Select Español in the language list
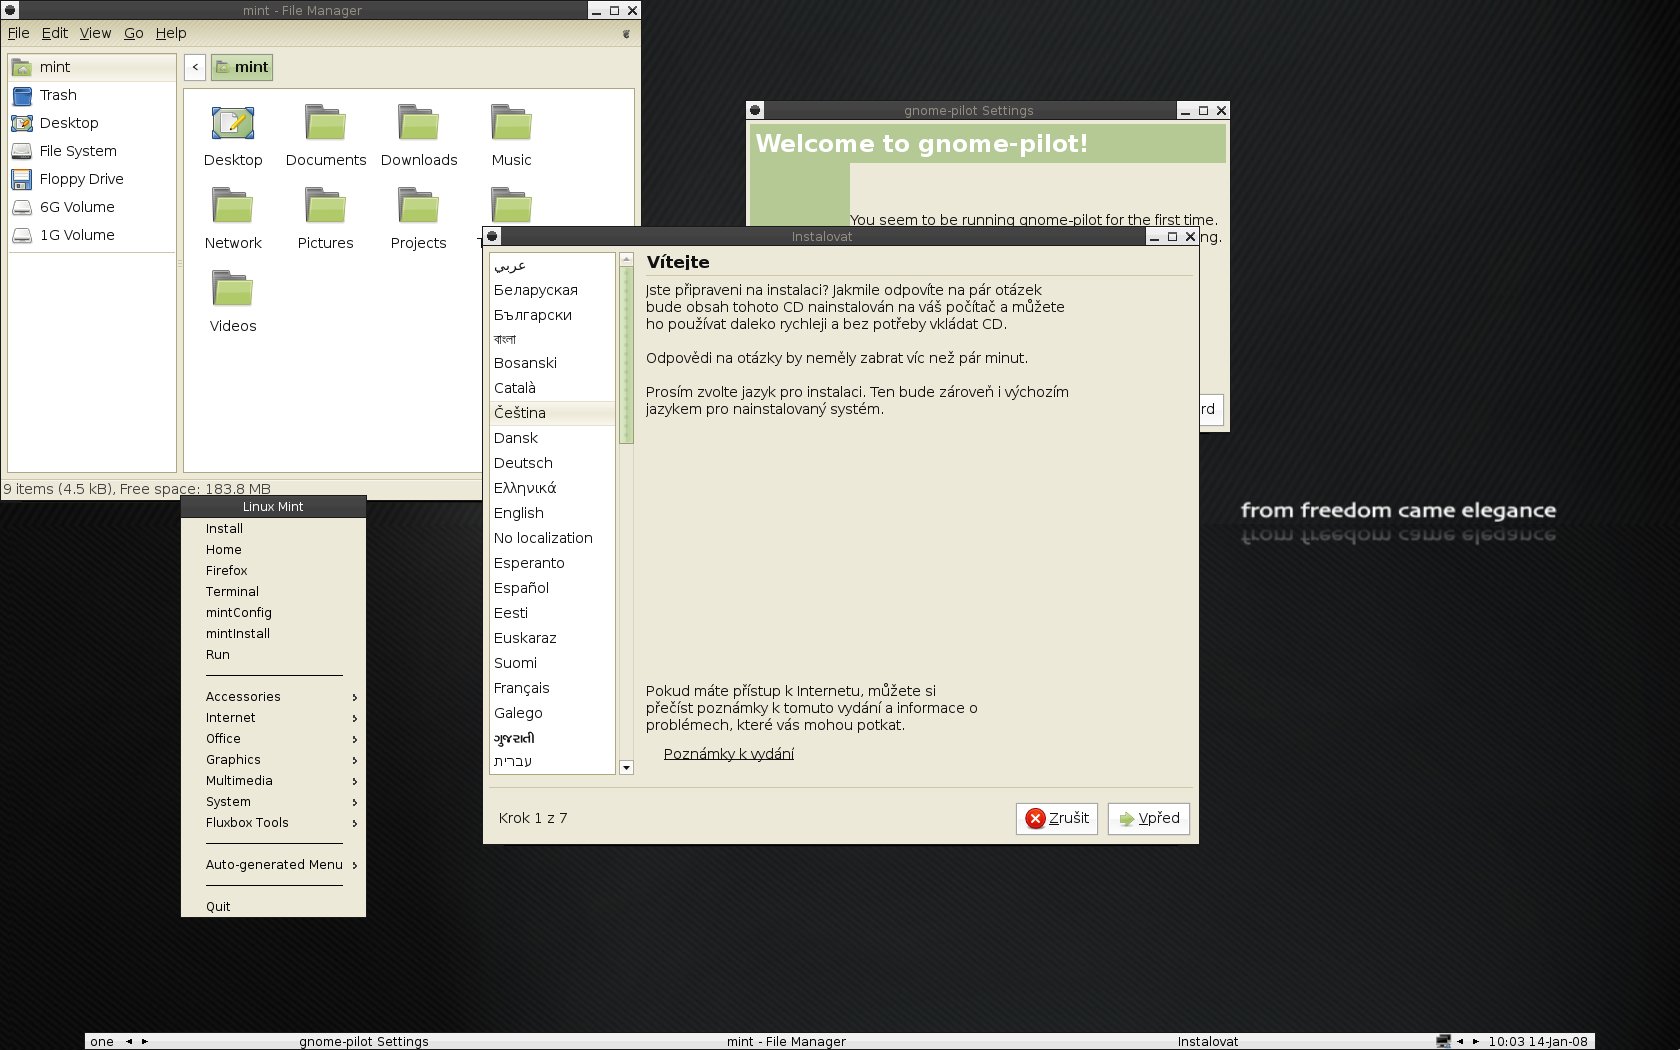 [x=552, y=588]
